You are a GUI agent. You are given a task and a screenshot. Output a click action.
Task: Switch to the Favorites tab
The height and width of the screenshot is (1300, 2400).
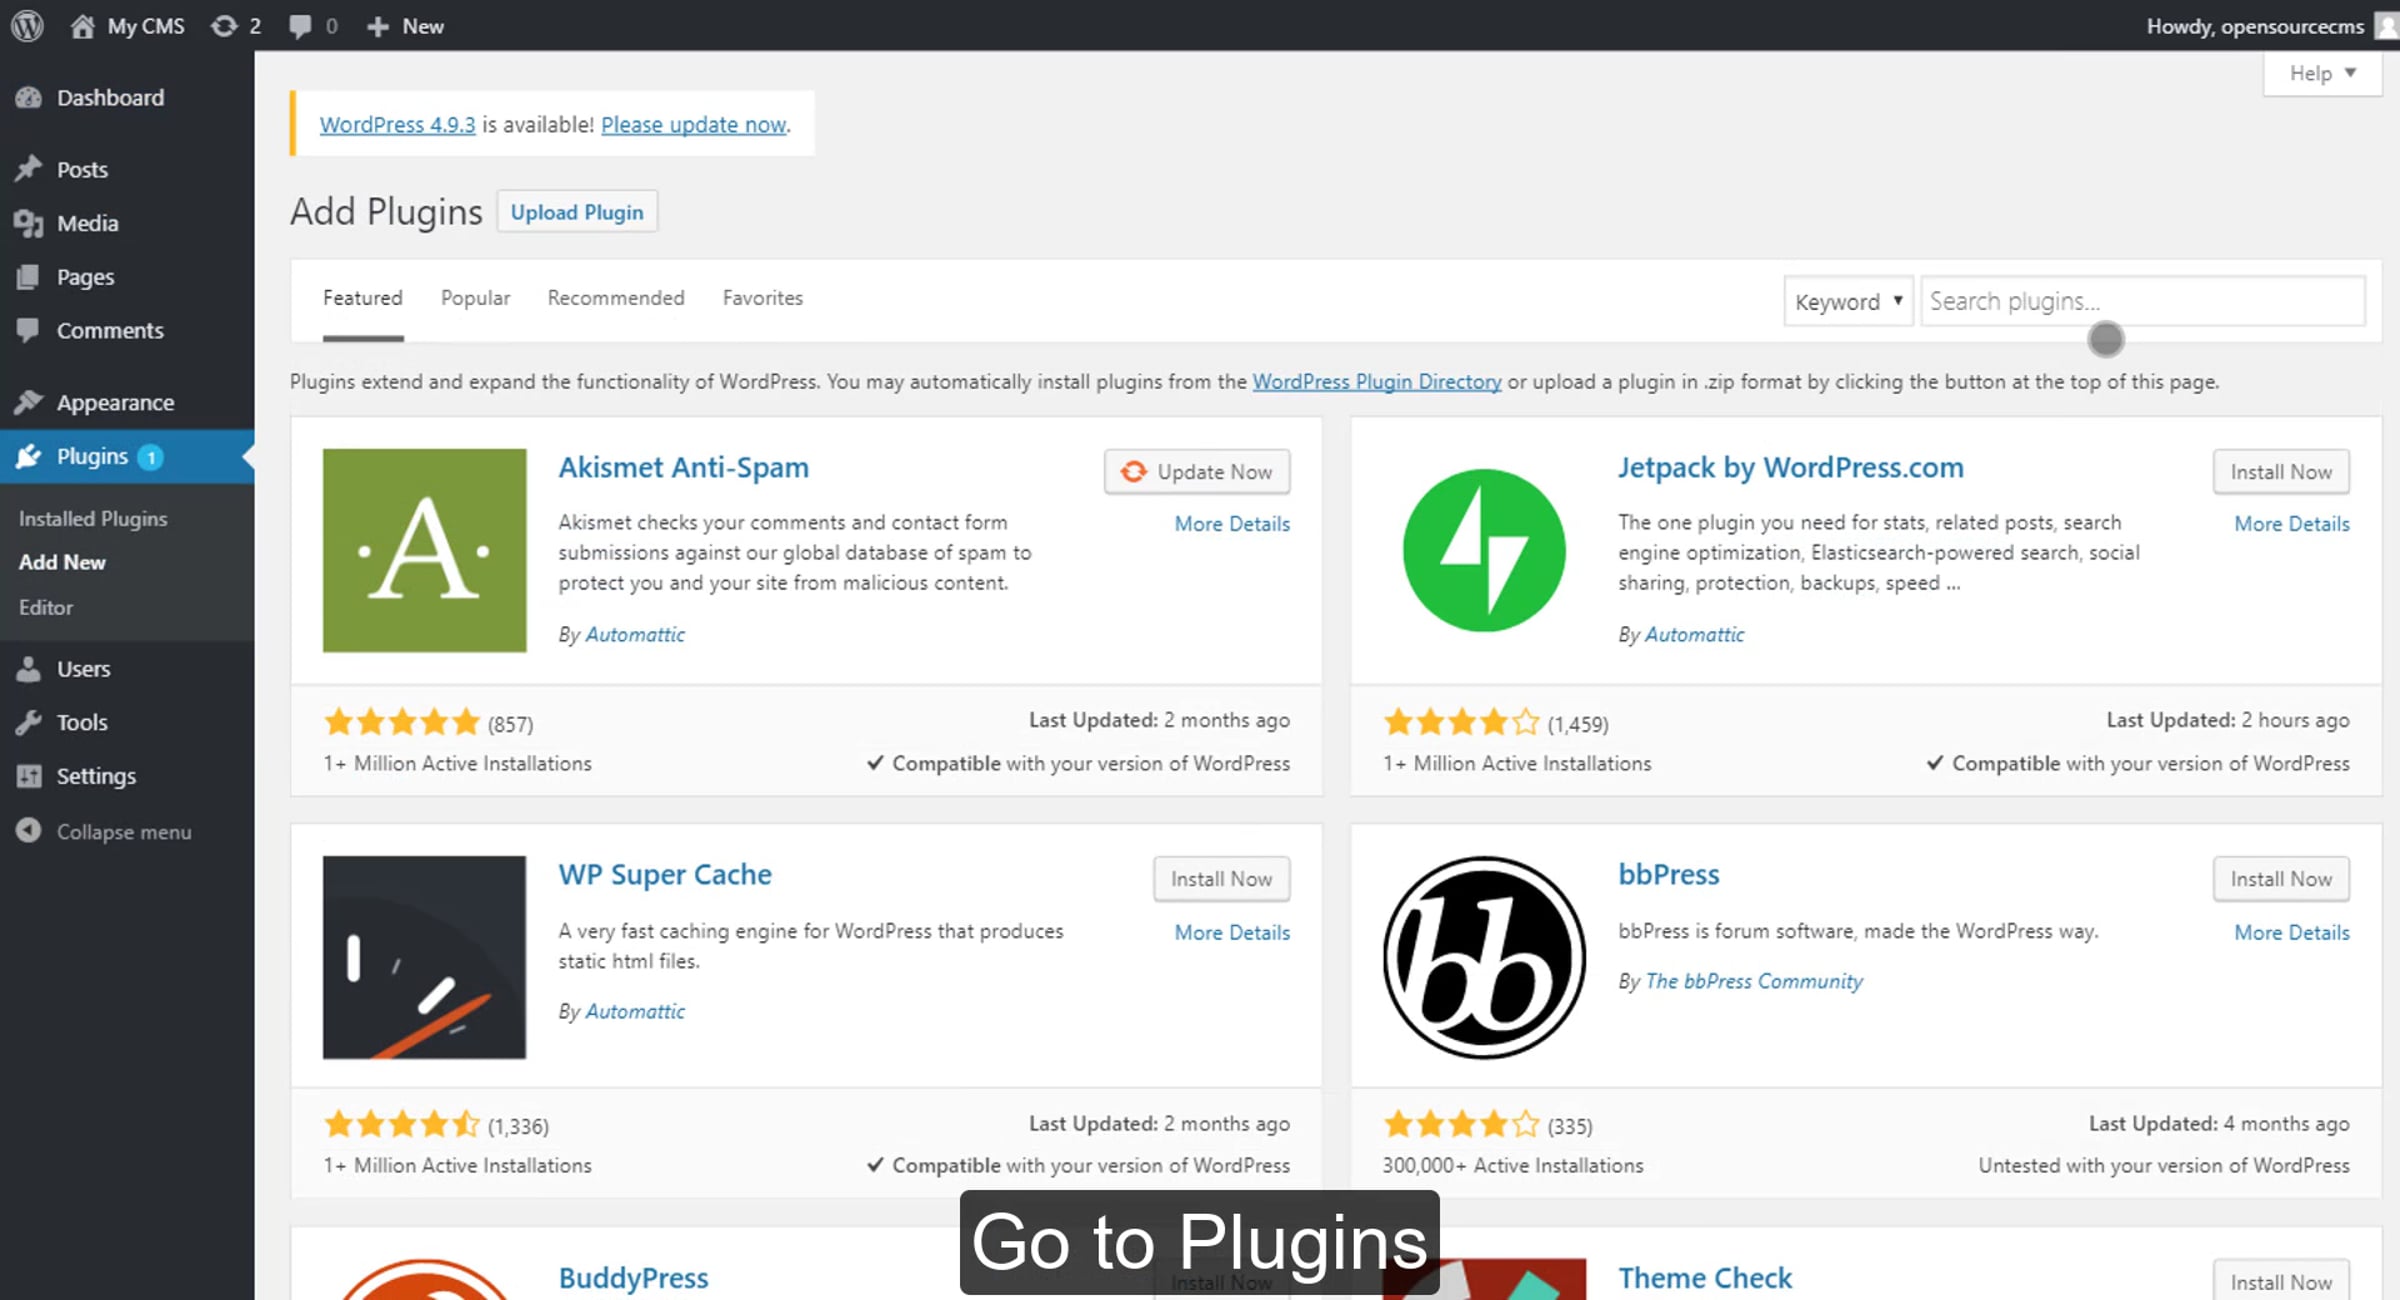click(x=763, y=298)
